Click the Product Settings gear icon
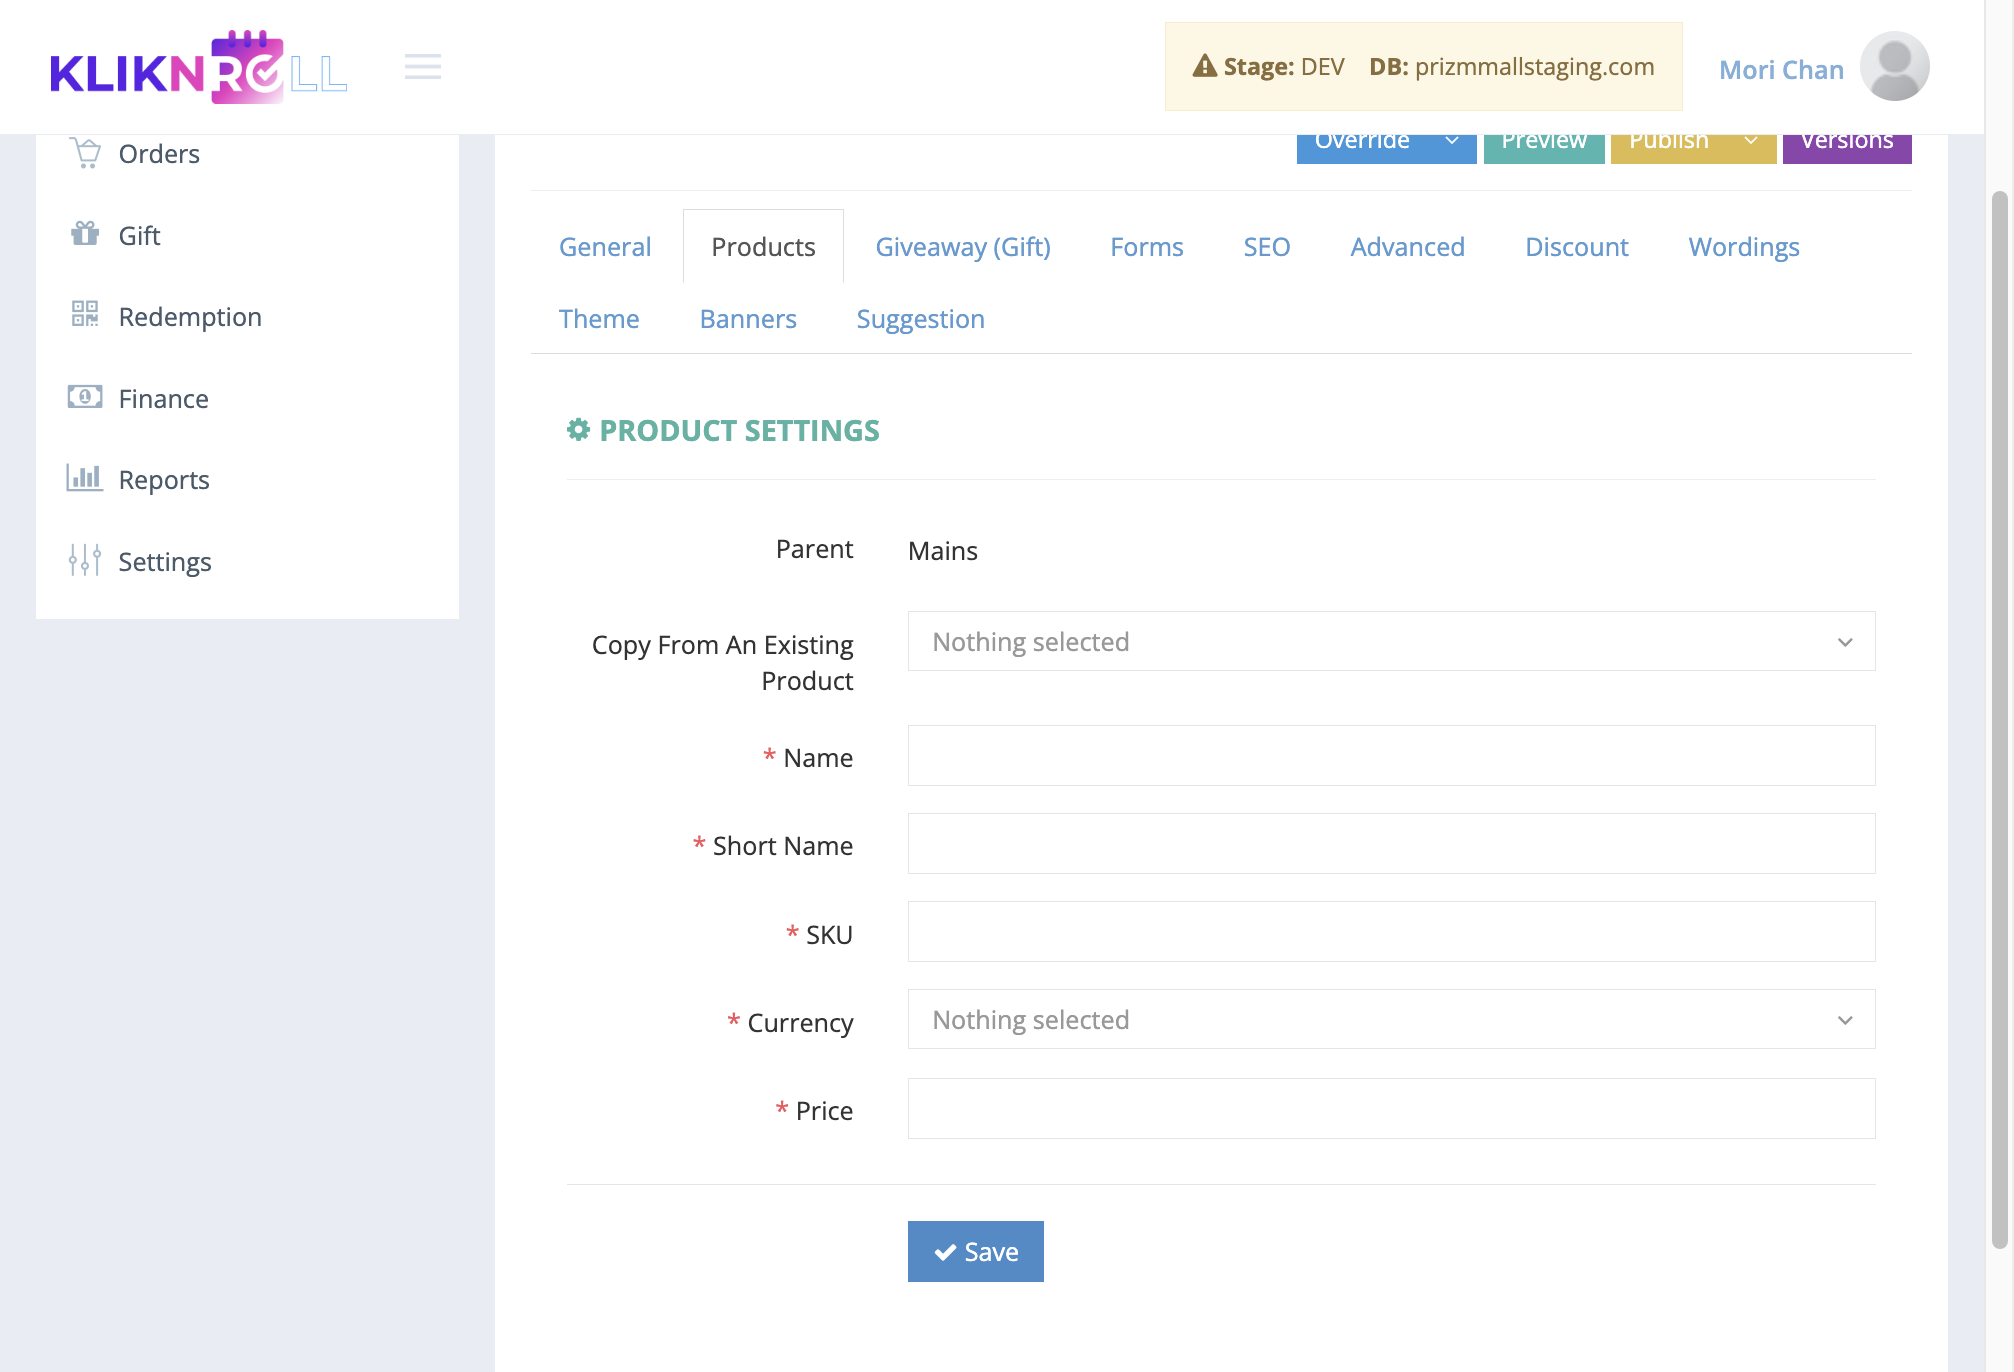The height and width of the screenshot is (1372, 2014). tap(578, 430)
